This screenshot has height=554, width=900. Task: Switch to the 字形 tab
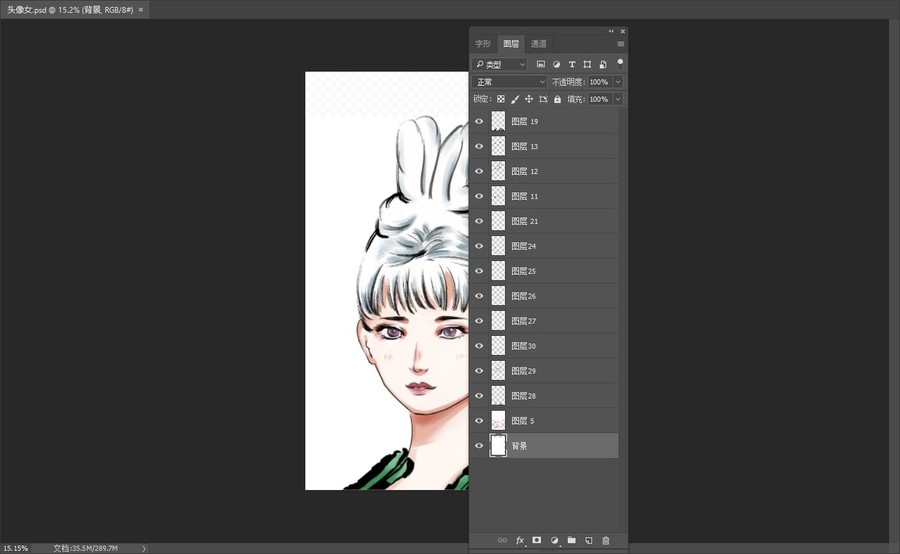pyautogui.click(x=483, y=44)
